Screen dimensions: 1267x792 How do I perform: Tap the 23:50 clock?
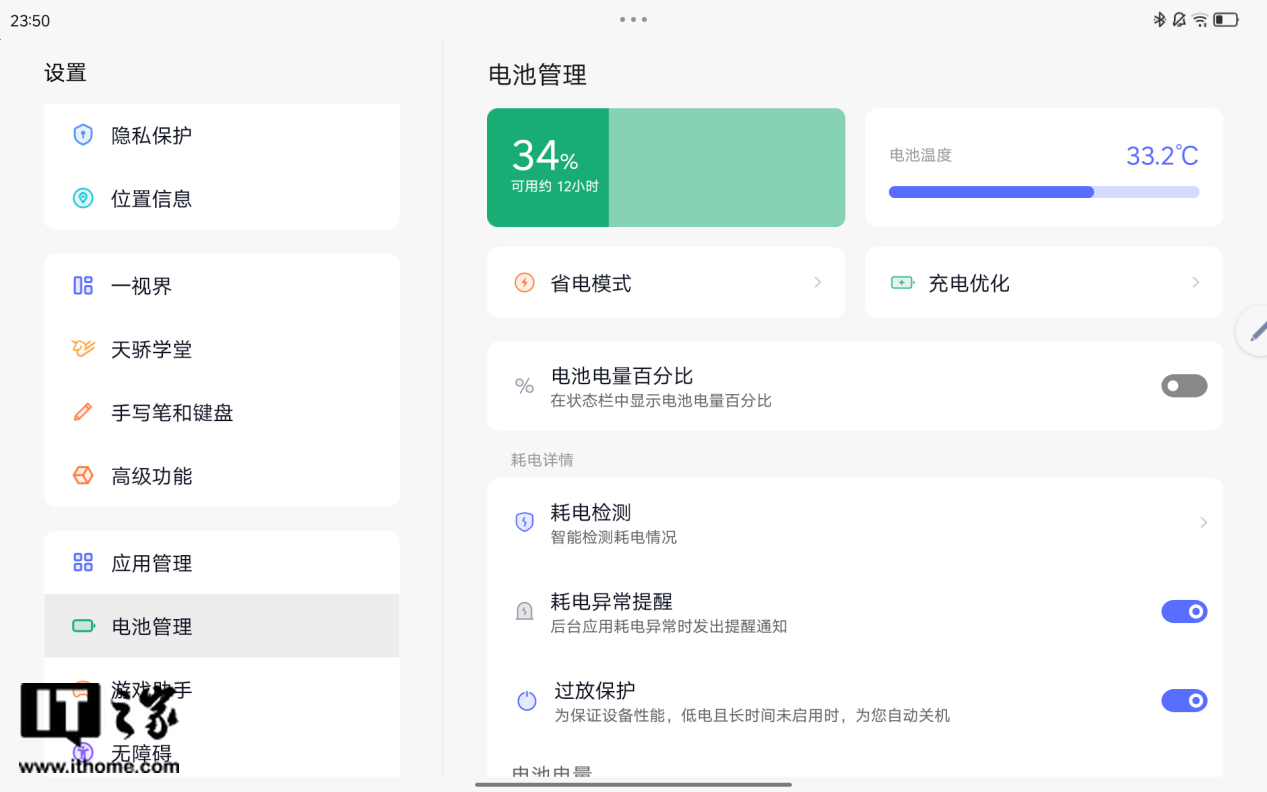(30, 21)
